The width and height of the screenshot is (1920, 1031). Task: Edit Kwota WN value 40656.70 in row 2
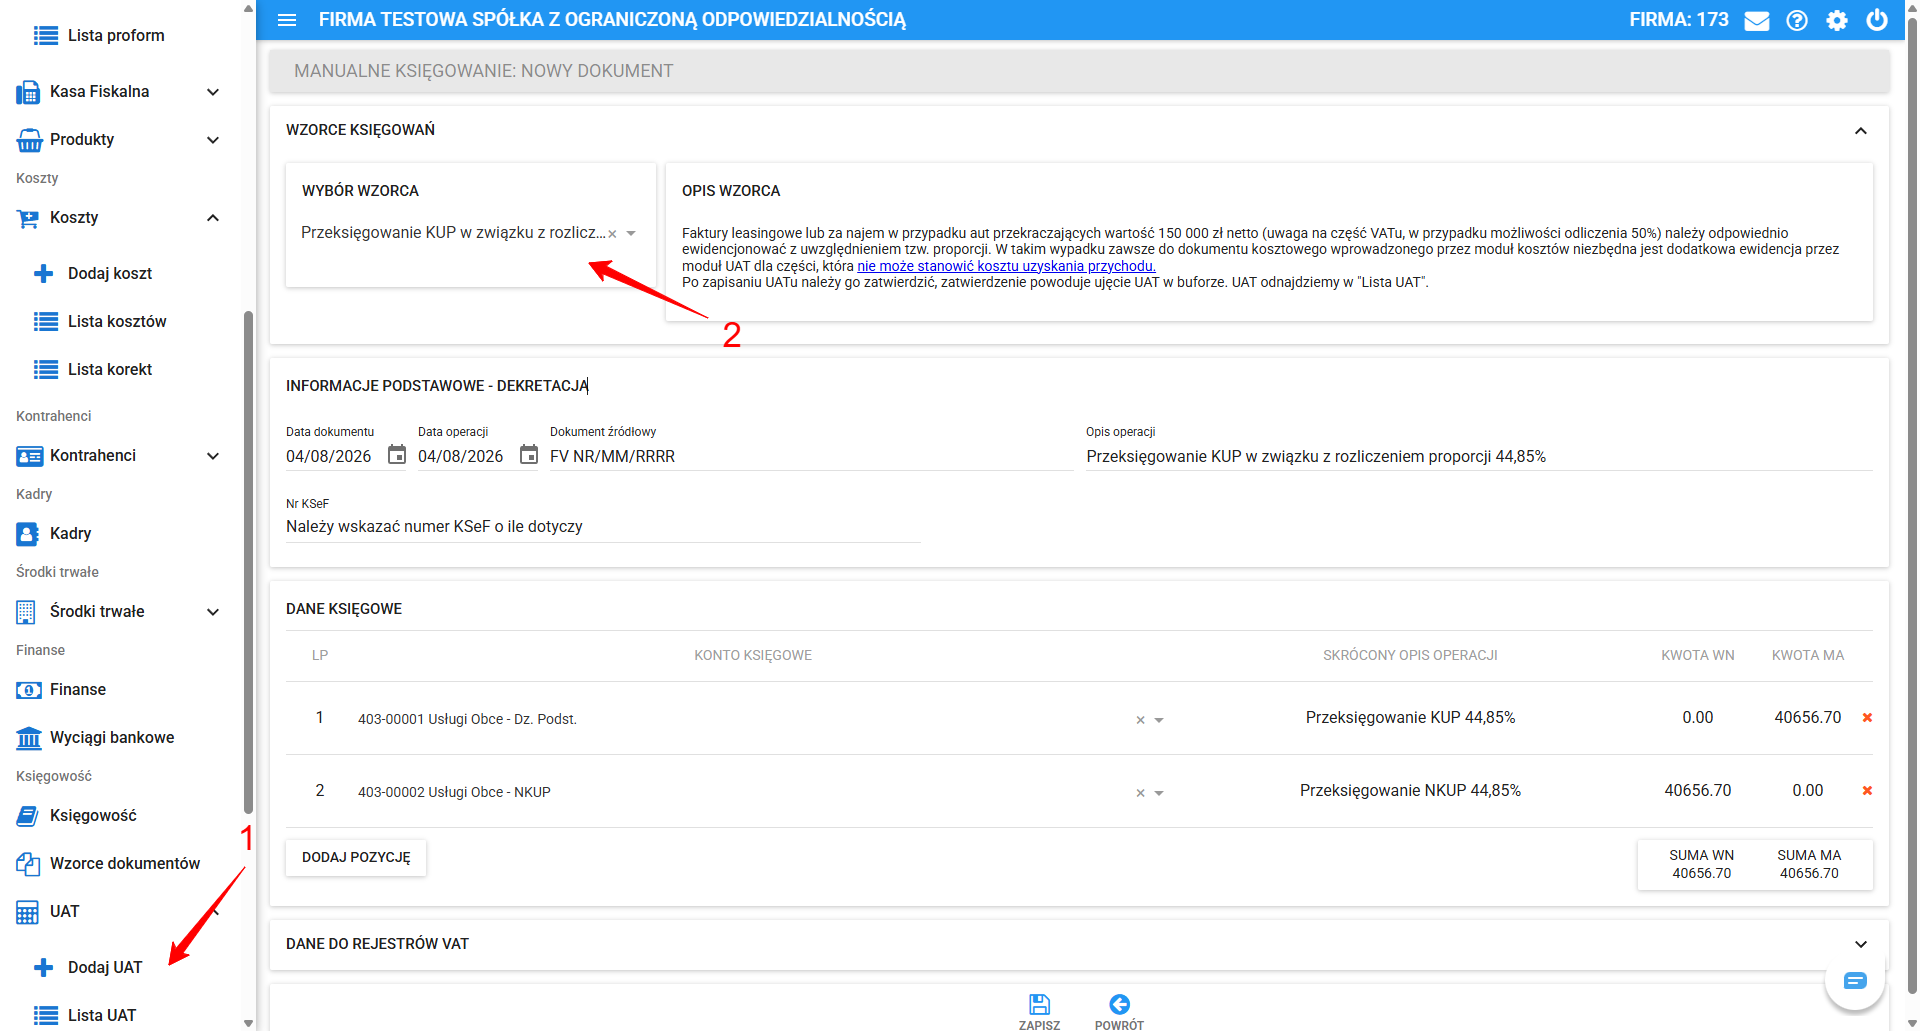[x=1698, y=791]
